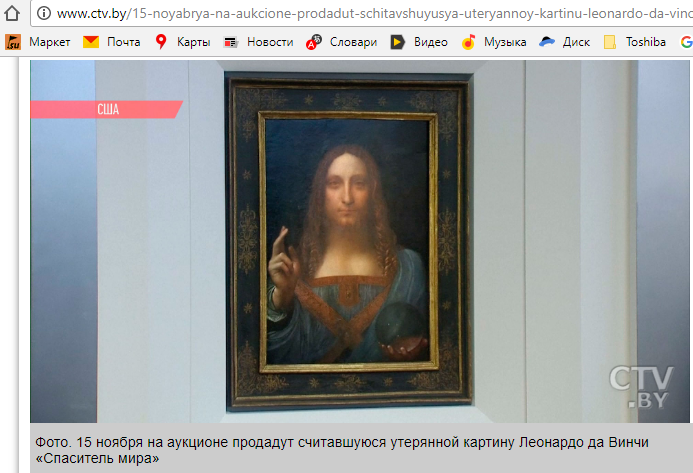Select the www.ctv.by address bar URL
This screenshot has height=473, width=693.
375,14
